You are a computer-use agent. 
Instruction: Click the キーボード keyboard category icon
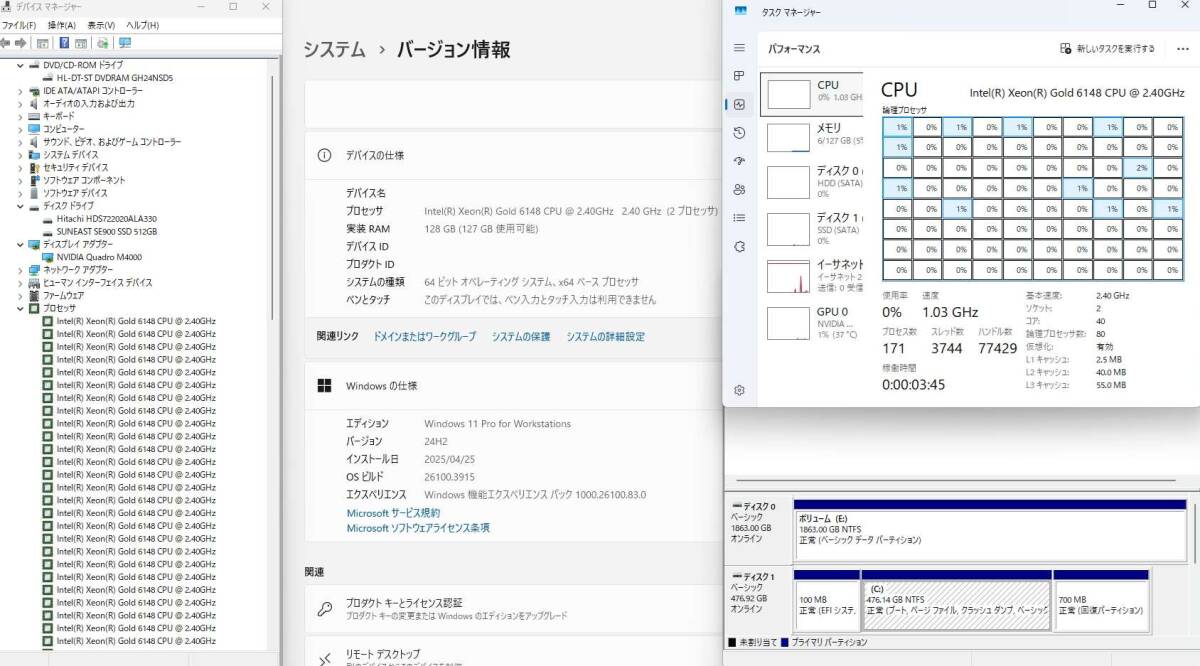pos(35,116)
